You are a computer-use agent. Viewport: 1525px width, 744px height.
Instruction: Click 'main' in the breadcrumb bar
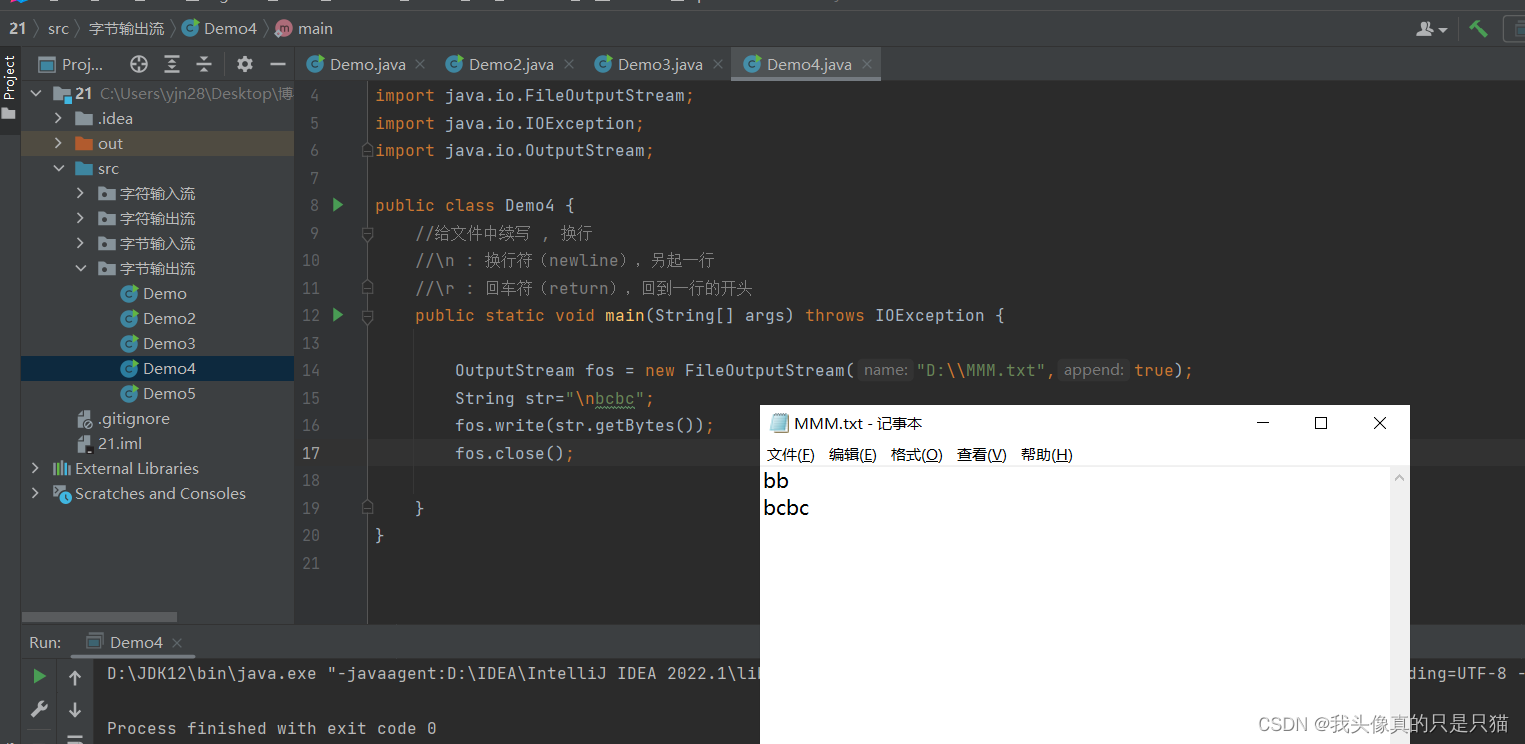(305, 28)
